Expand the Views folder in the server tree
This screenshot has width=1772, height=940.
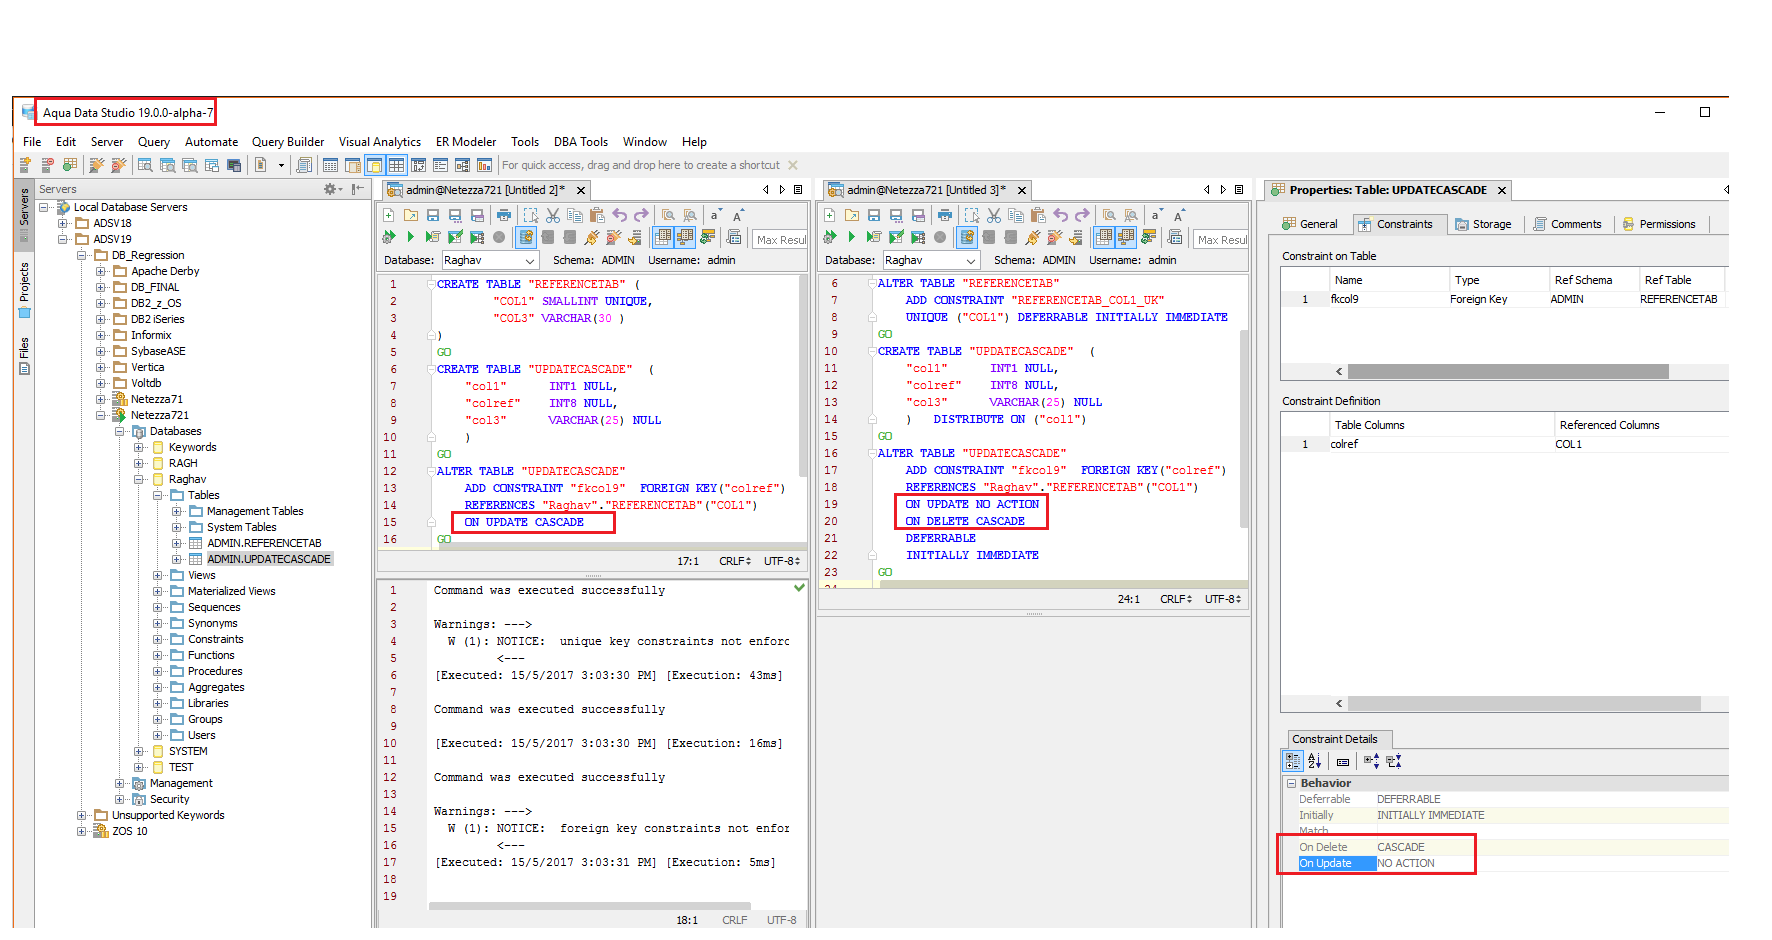point(158,575)
